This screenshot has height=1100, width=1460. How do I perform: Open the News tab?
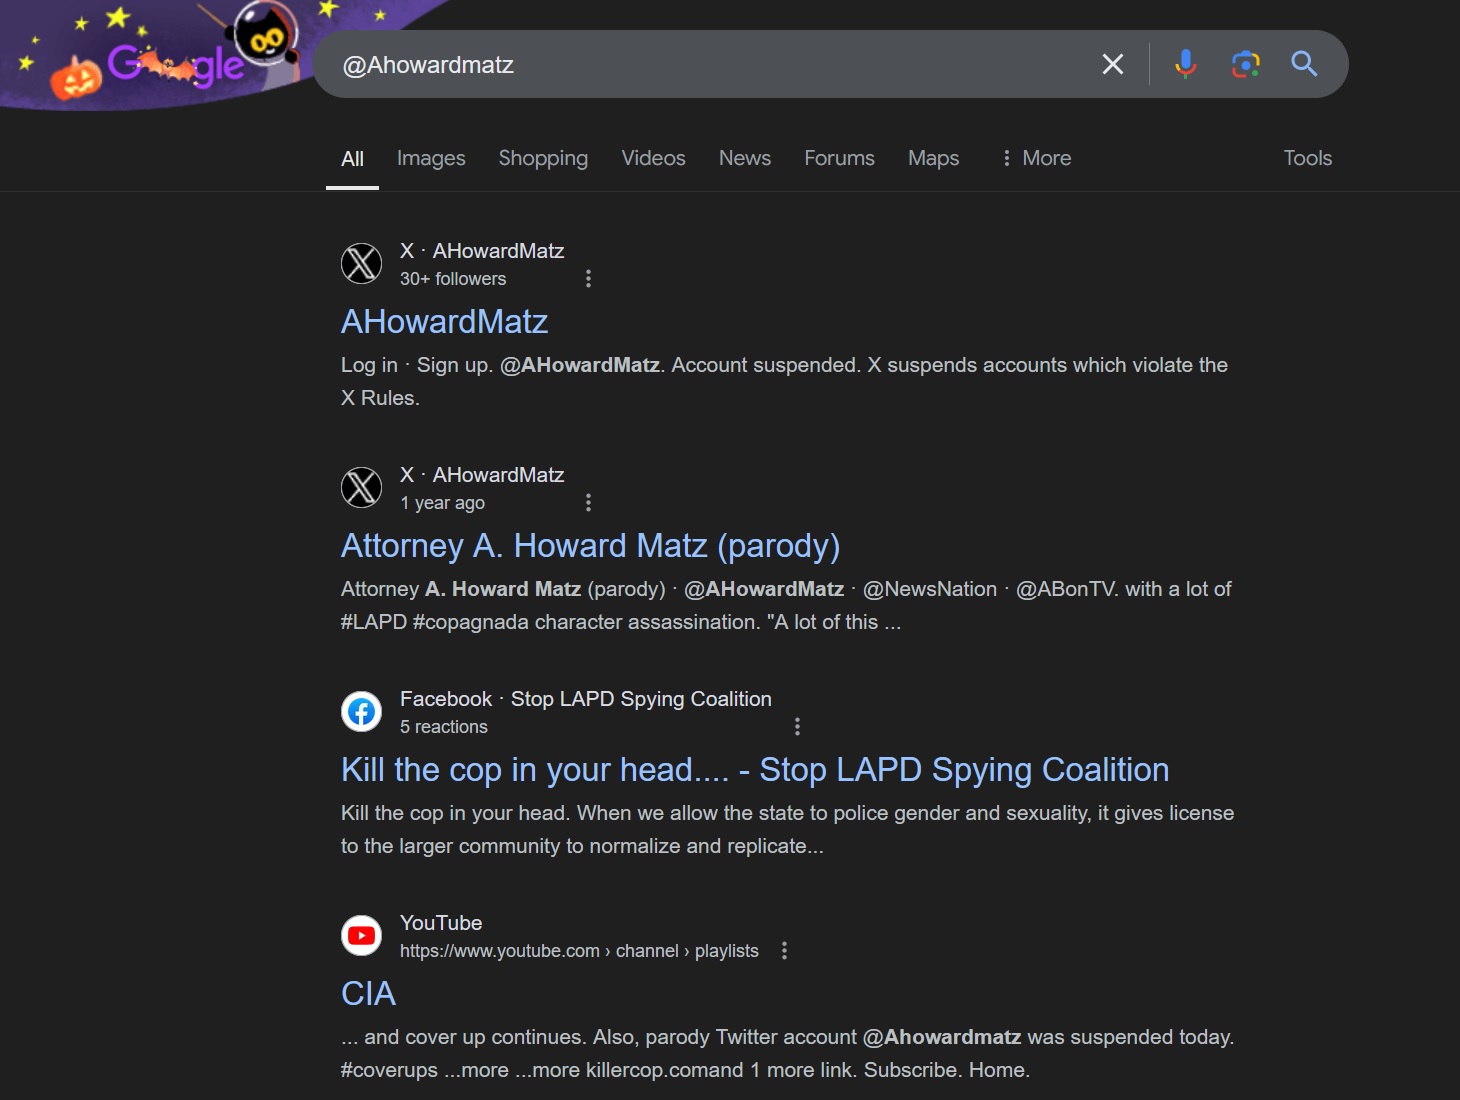(745, 158)
